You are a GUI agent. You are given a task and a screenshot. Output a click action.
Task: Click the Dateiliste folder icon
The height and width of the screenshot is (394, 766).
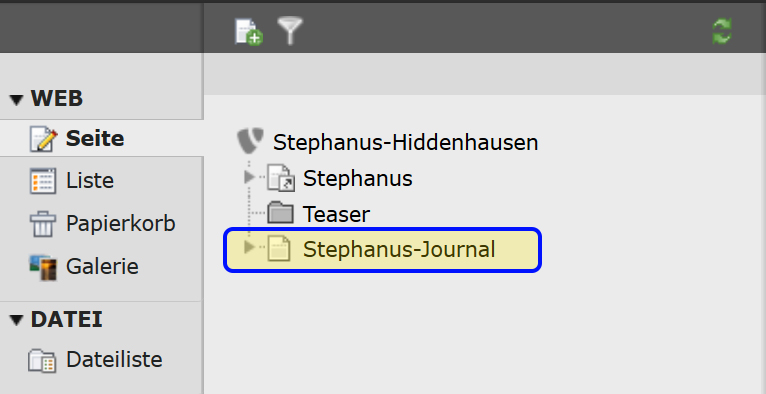[43, 360]
